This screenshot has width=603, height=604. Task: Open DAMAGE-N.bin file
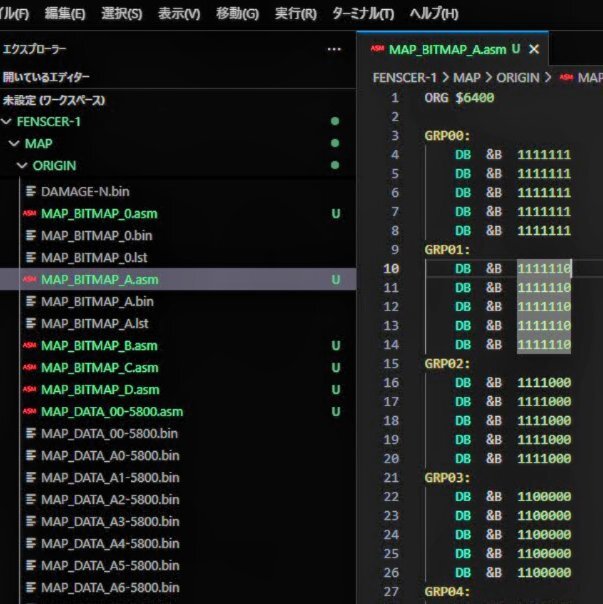coord(85,191)
